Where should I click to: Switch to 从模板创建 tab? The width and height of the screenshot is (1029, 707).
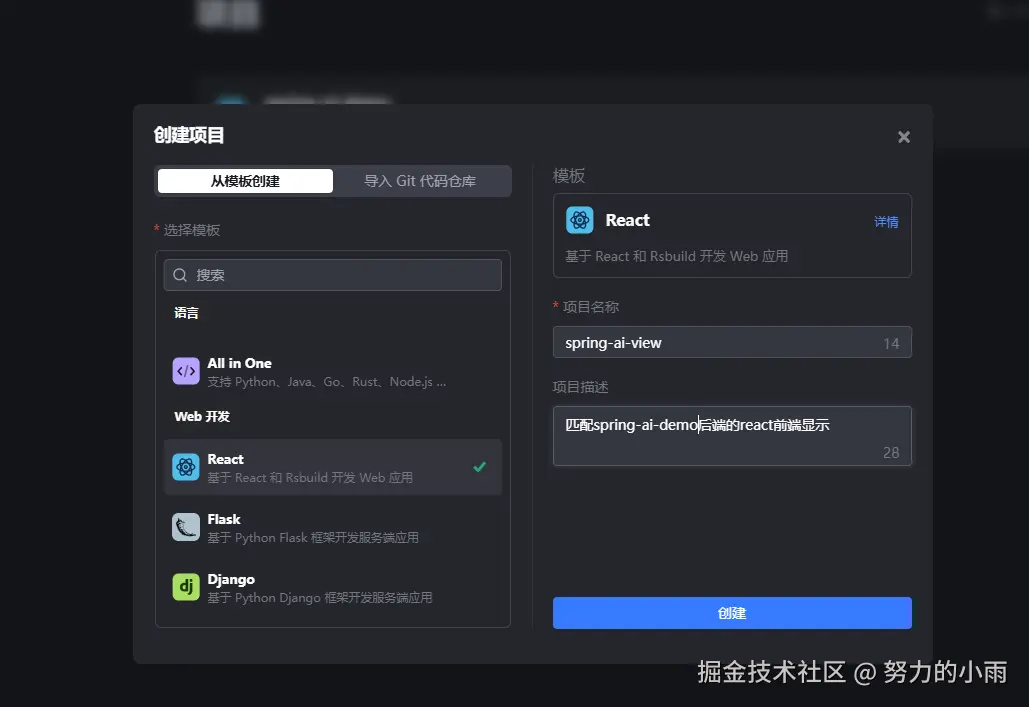[245, 181]
